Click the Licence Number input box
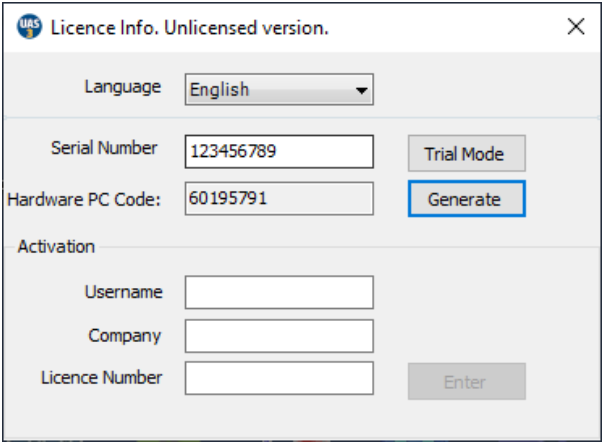This screenshot has height=444, width=604. tap(279, 379)
